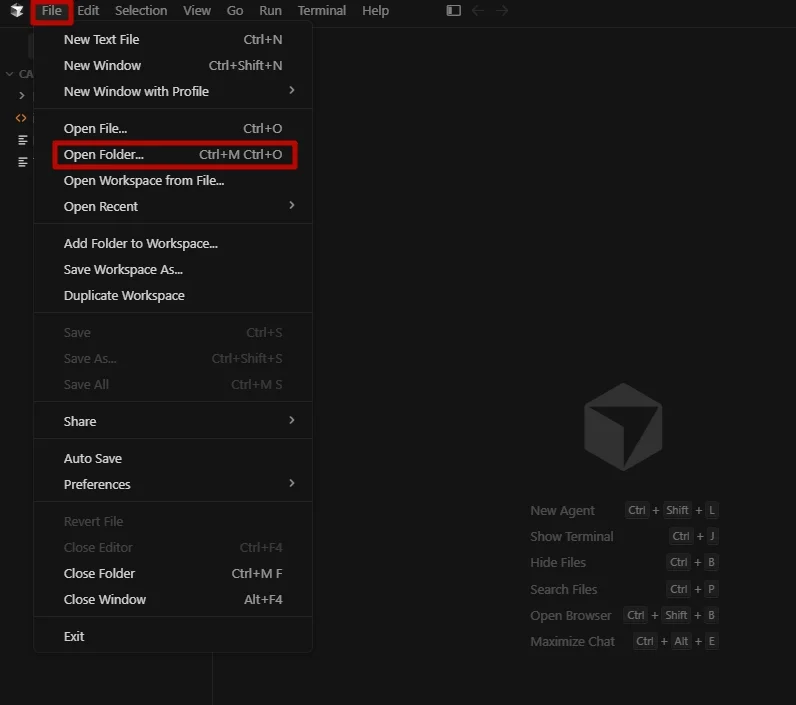This screenshot has height=705, width=796.
Task: Open the Preferences submenu
Action: pyautogui.click(x=173, y=484)
